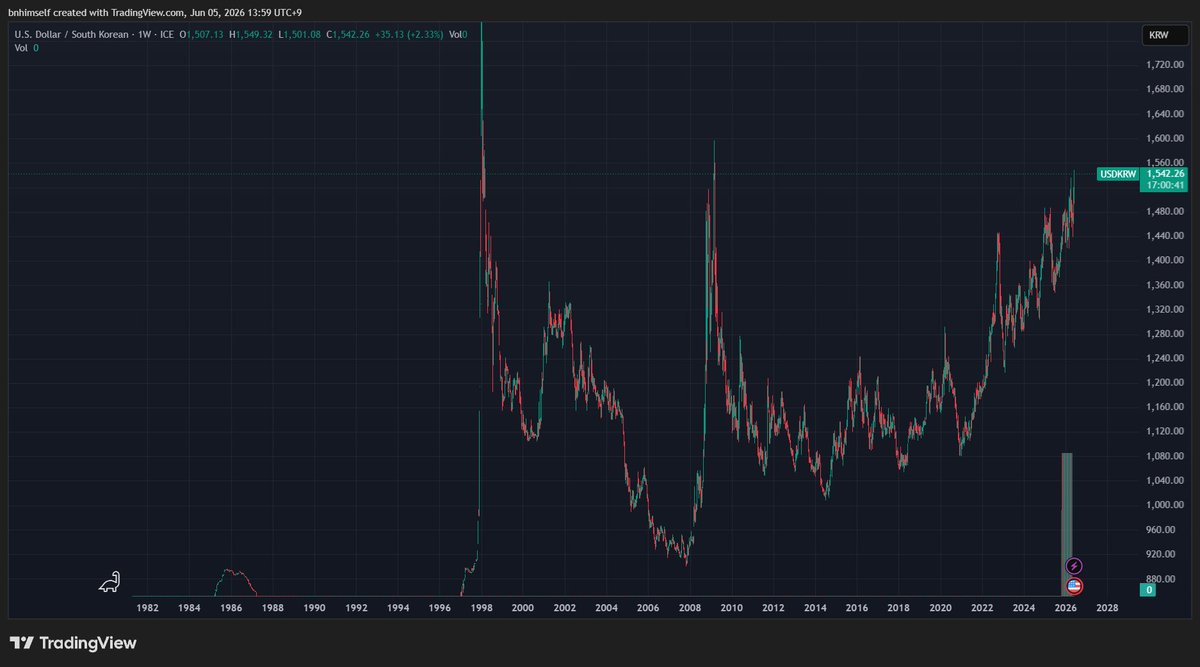Viewport: 1200px width, 667px height.
Task: Click the 17:00:41 bar countdown timer
Action: click(1165, 185)
